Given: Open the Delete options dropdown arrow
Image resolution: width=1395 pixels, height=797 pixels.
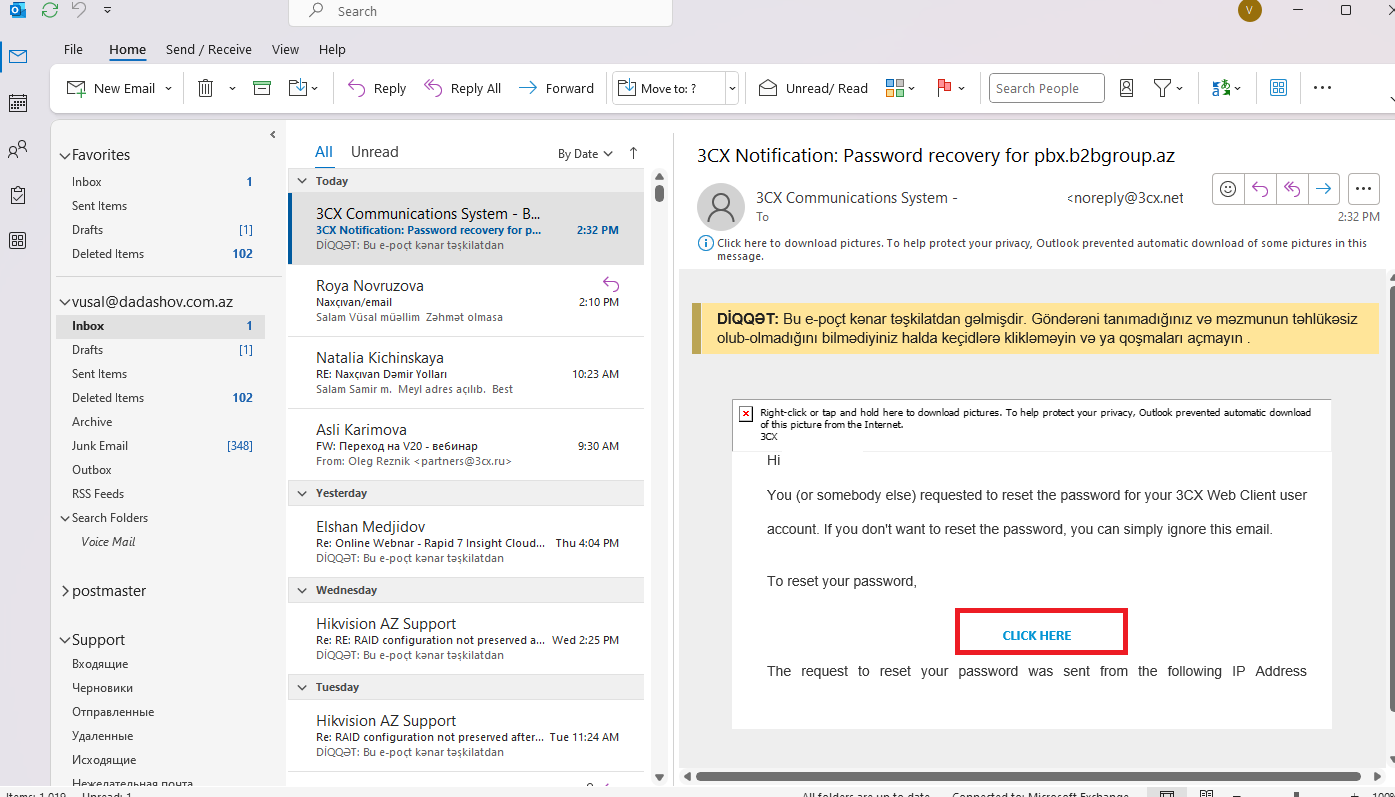Looking at the screenshot, I should click(232, 88).
